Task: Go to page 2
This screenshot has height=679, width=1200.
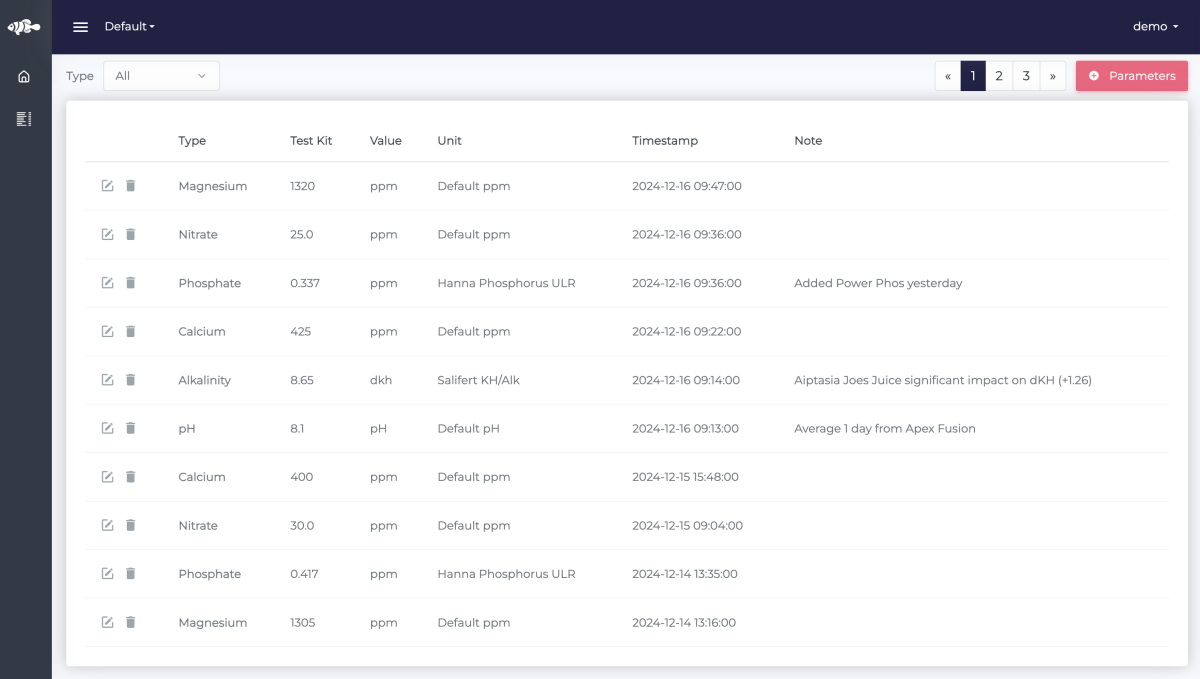Action: click(x=999, y=76)
